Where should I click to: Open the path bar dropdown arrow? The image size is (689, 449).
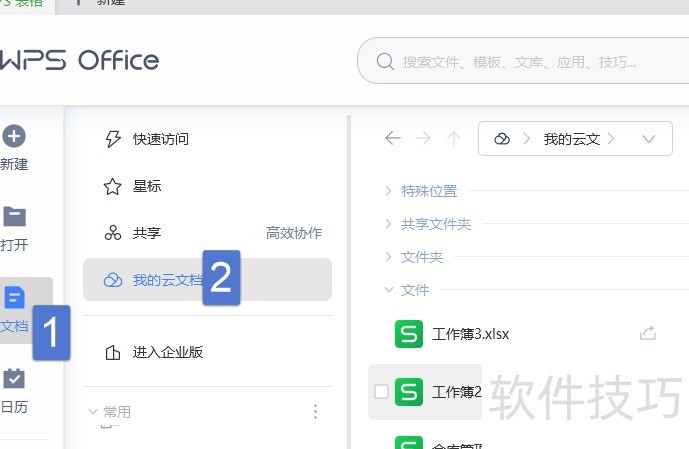(x=649, y=139)
